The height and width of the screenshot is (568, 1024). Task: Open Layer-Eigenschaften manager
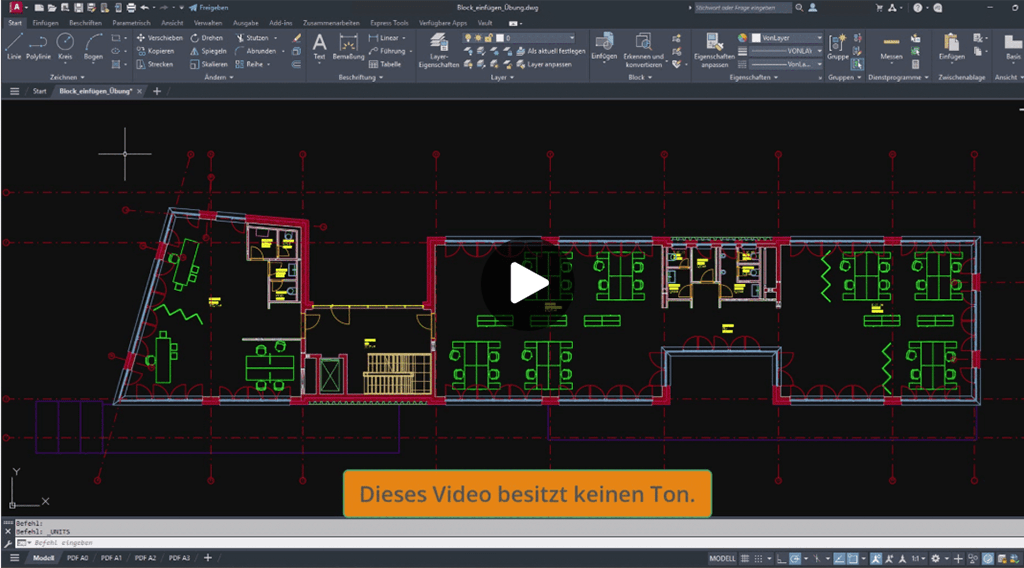click(x=438, y=50)
